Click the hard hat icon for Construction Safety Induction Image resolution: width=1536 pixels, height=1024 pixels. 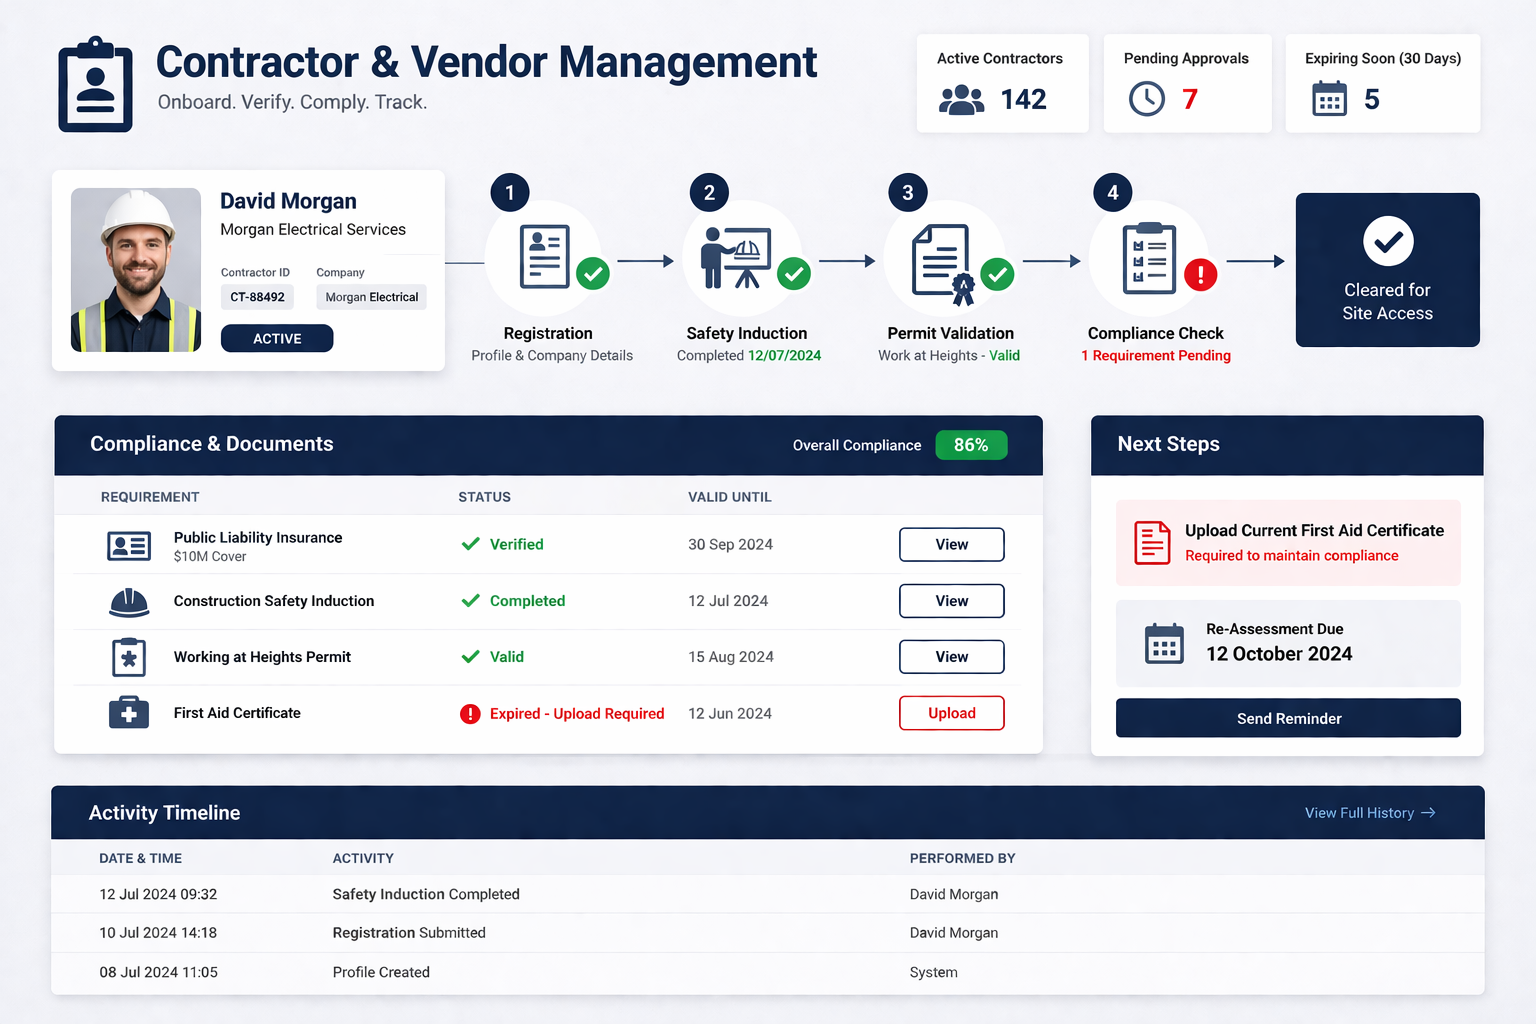[x=129, y=601]
